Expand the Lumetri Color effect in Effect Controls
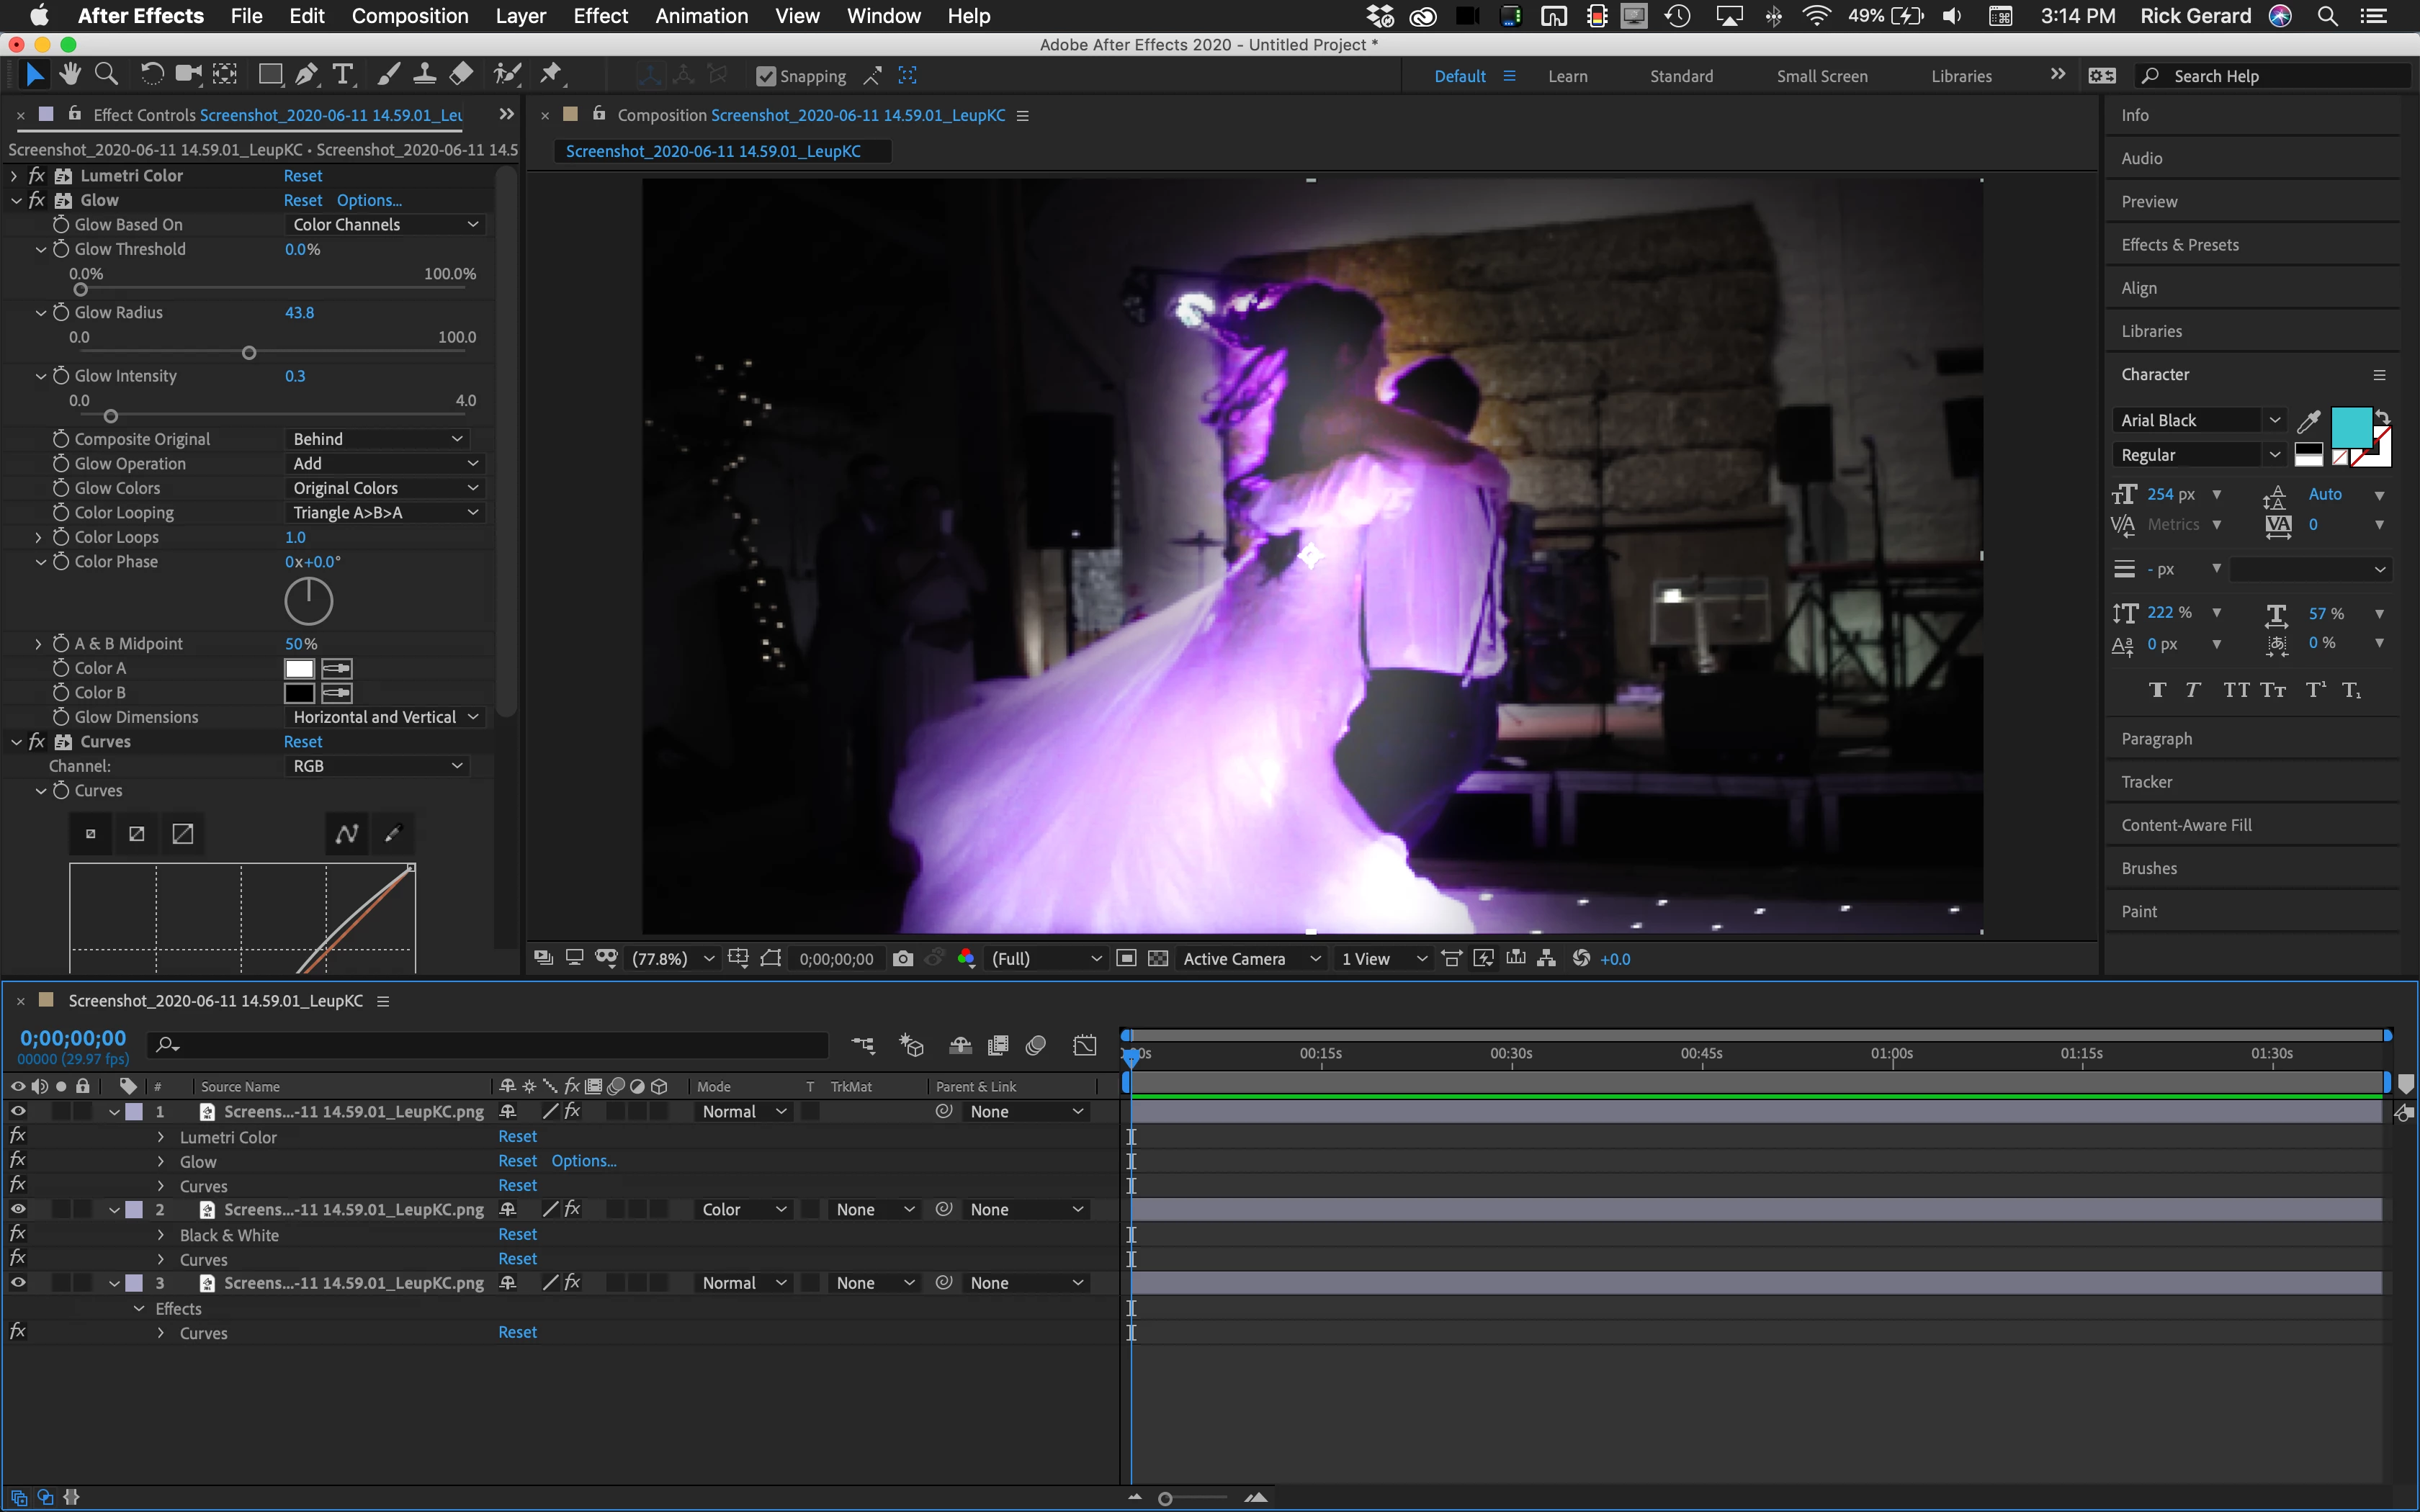Screen dimensions: 2420x1512 click(x=14, y=176)
